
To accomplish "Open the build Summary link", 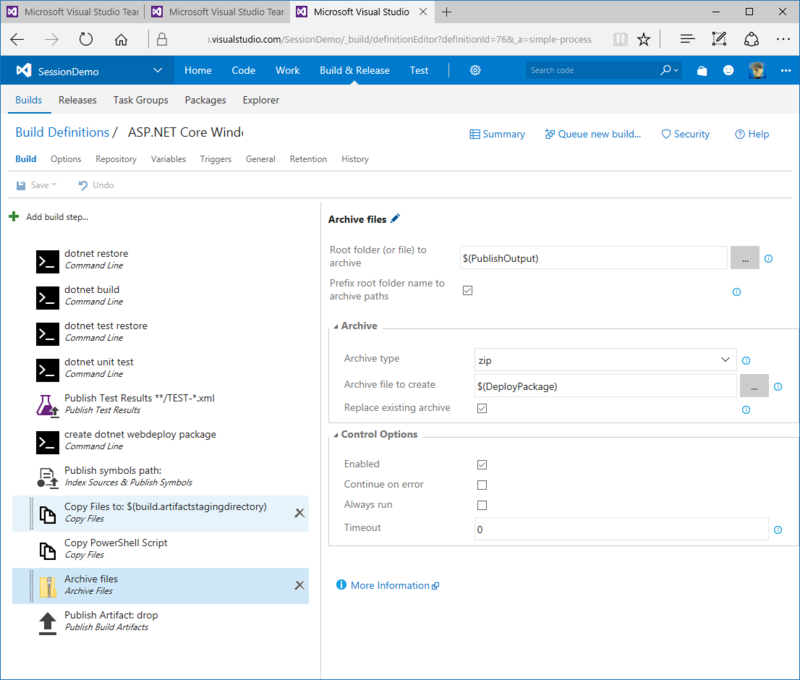I will tap(497, 134).
